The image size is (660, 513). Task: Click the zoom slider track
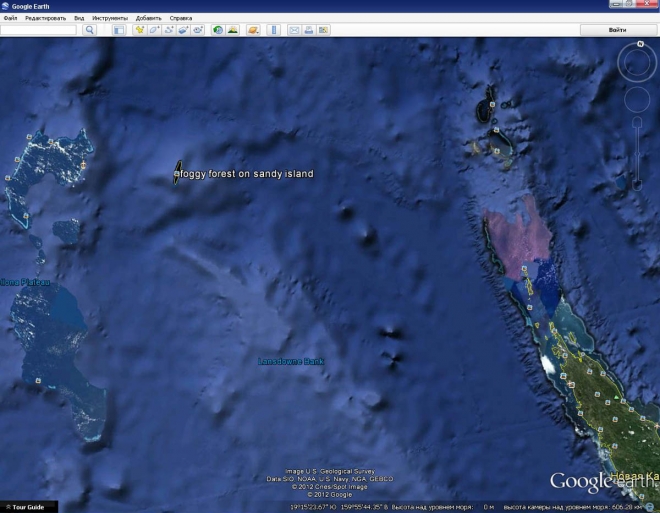[x=637, y=154]
